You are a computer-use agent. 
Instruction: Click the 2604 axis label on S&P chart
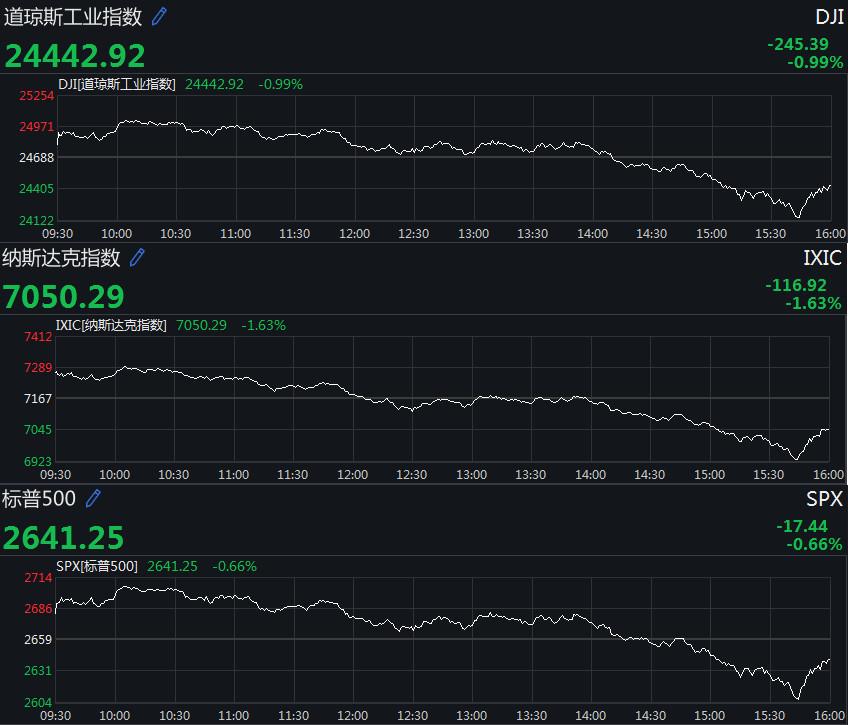[39, 702]
